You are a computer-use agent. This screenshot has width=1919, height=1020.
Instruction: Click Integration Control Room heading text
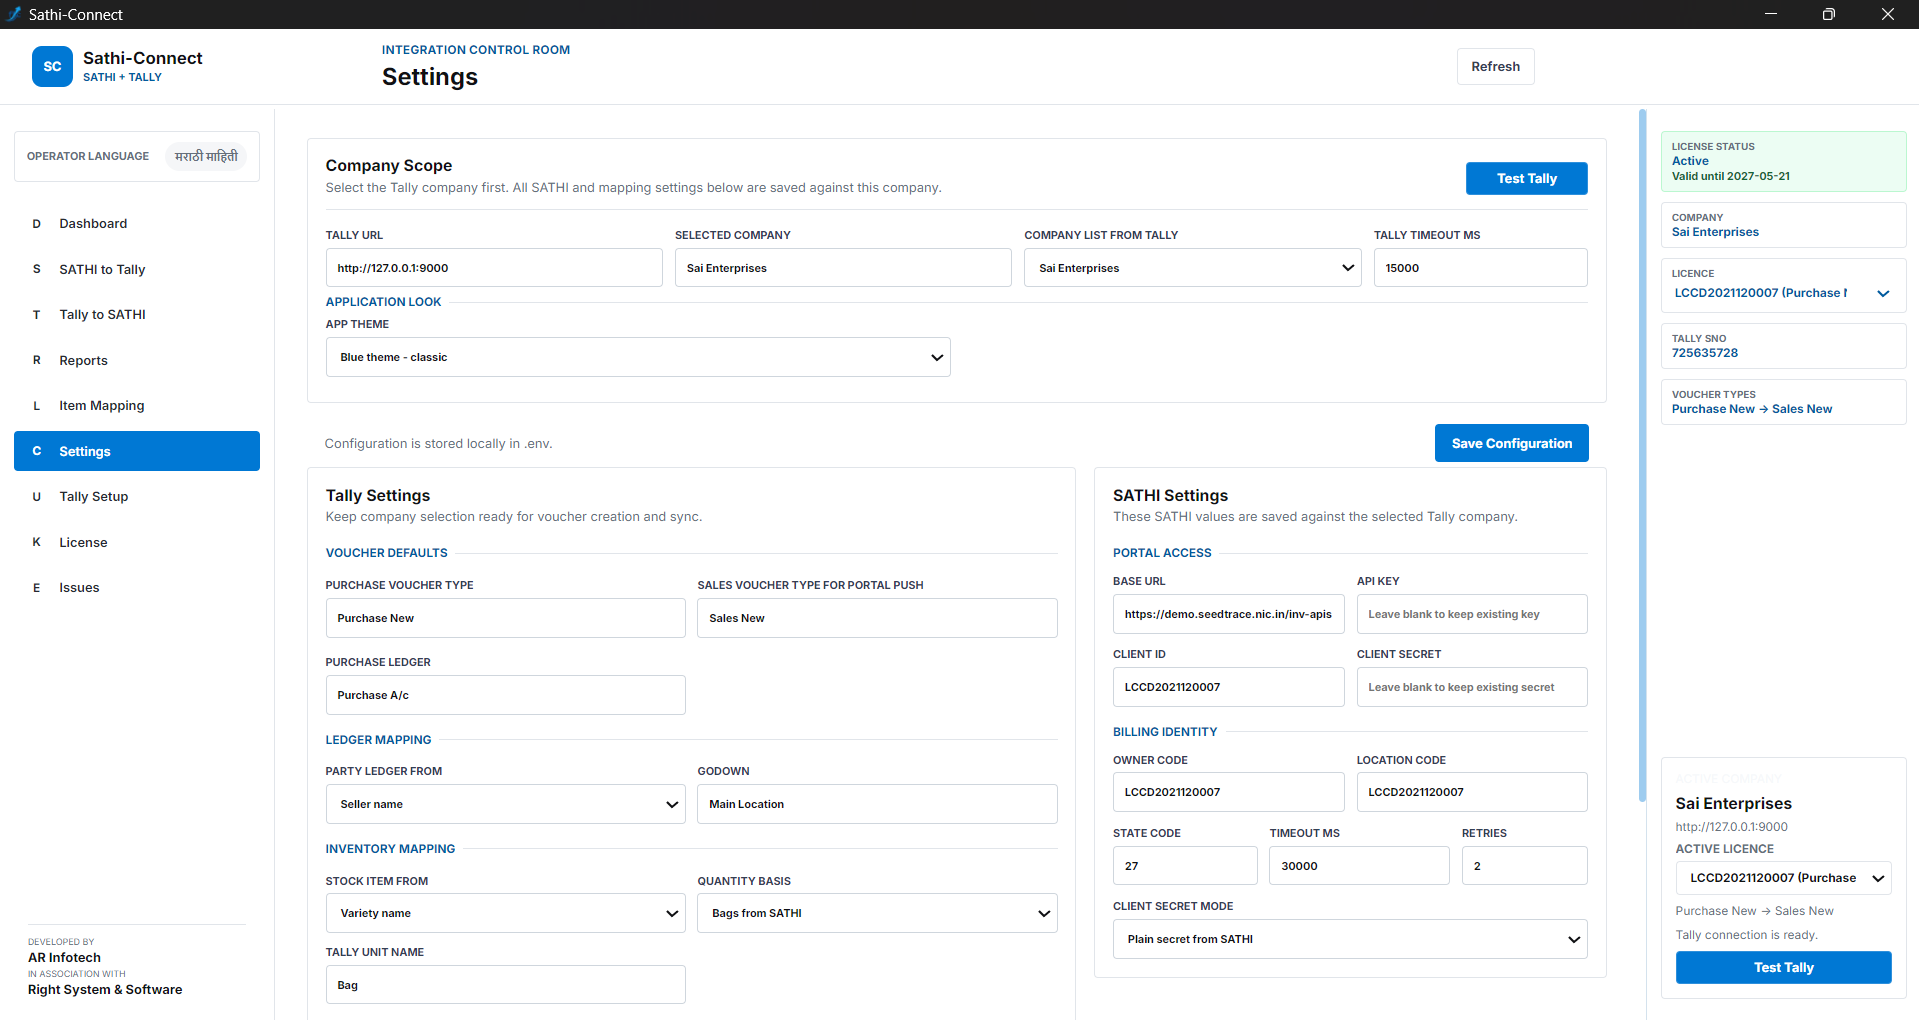pos(476,50)
